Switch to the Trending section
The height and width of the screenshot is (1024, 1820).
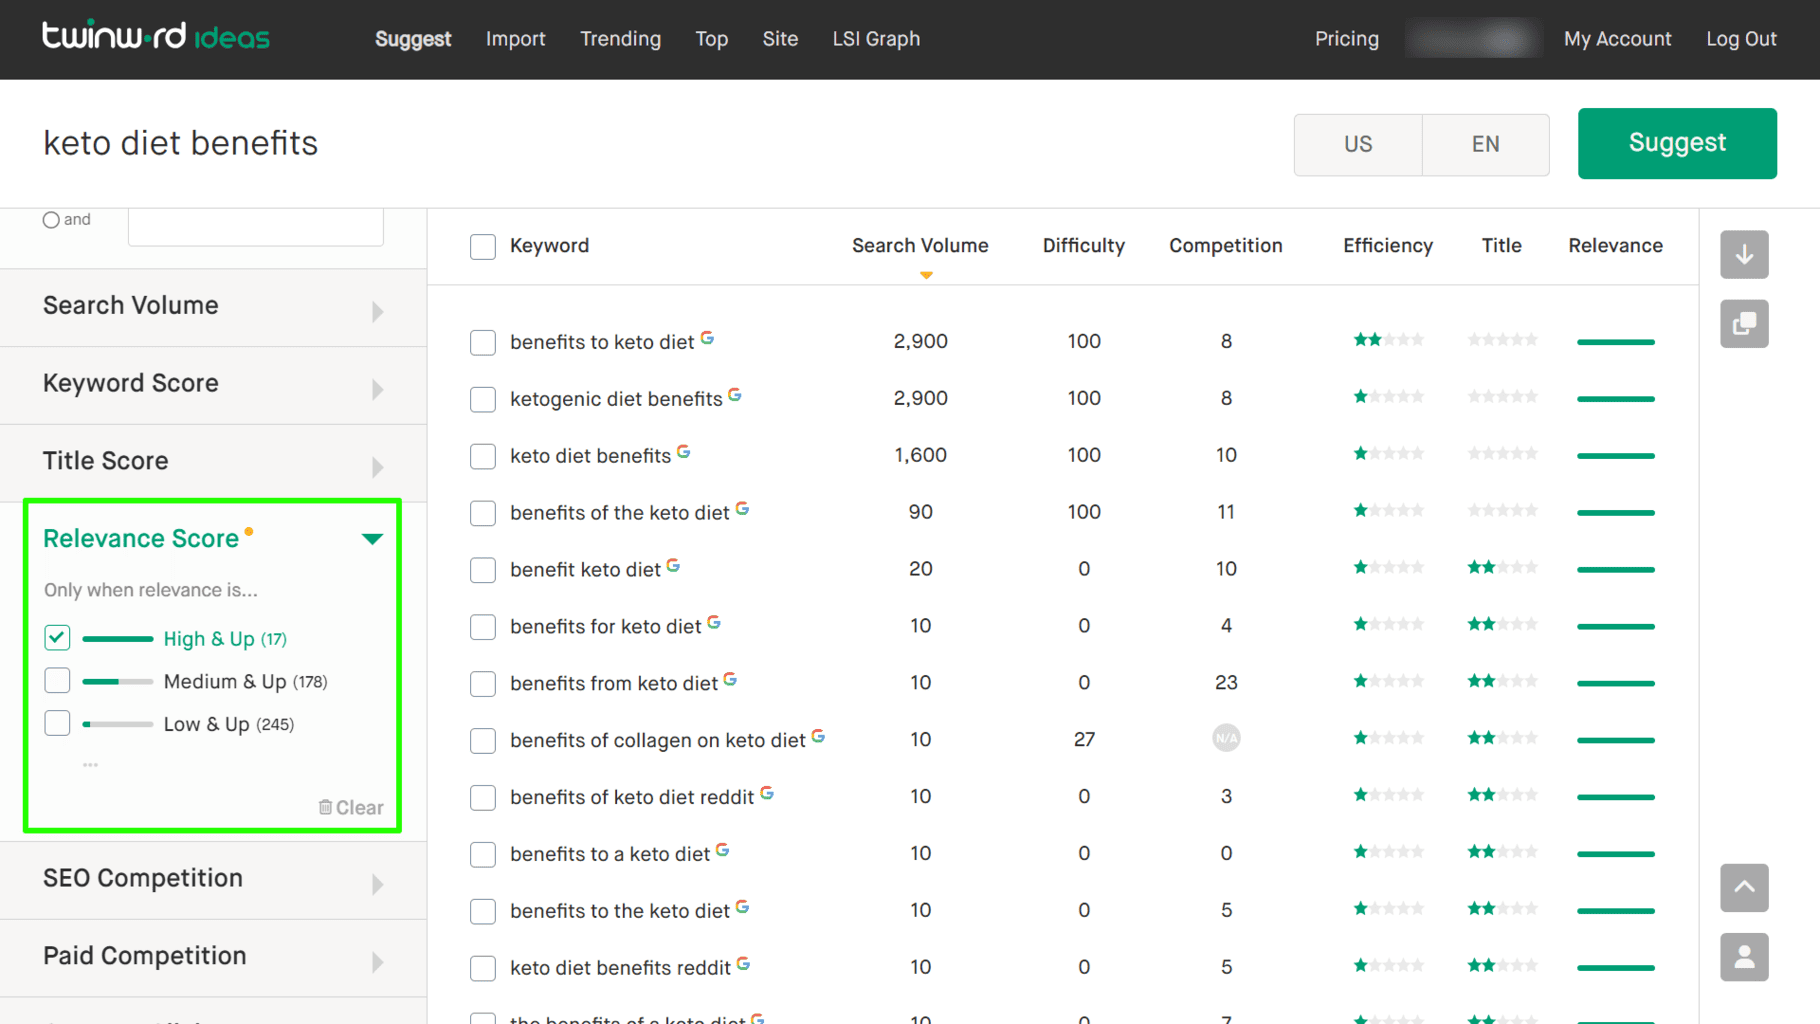tap(620, 39)
